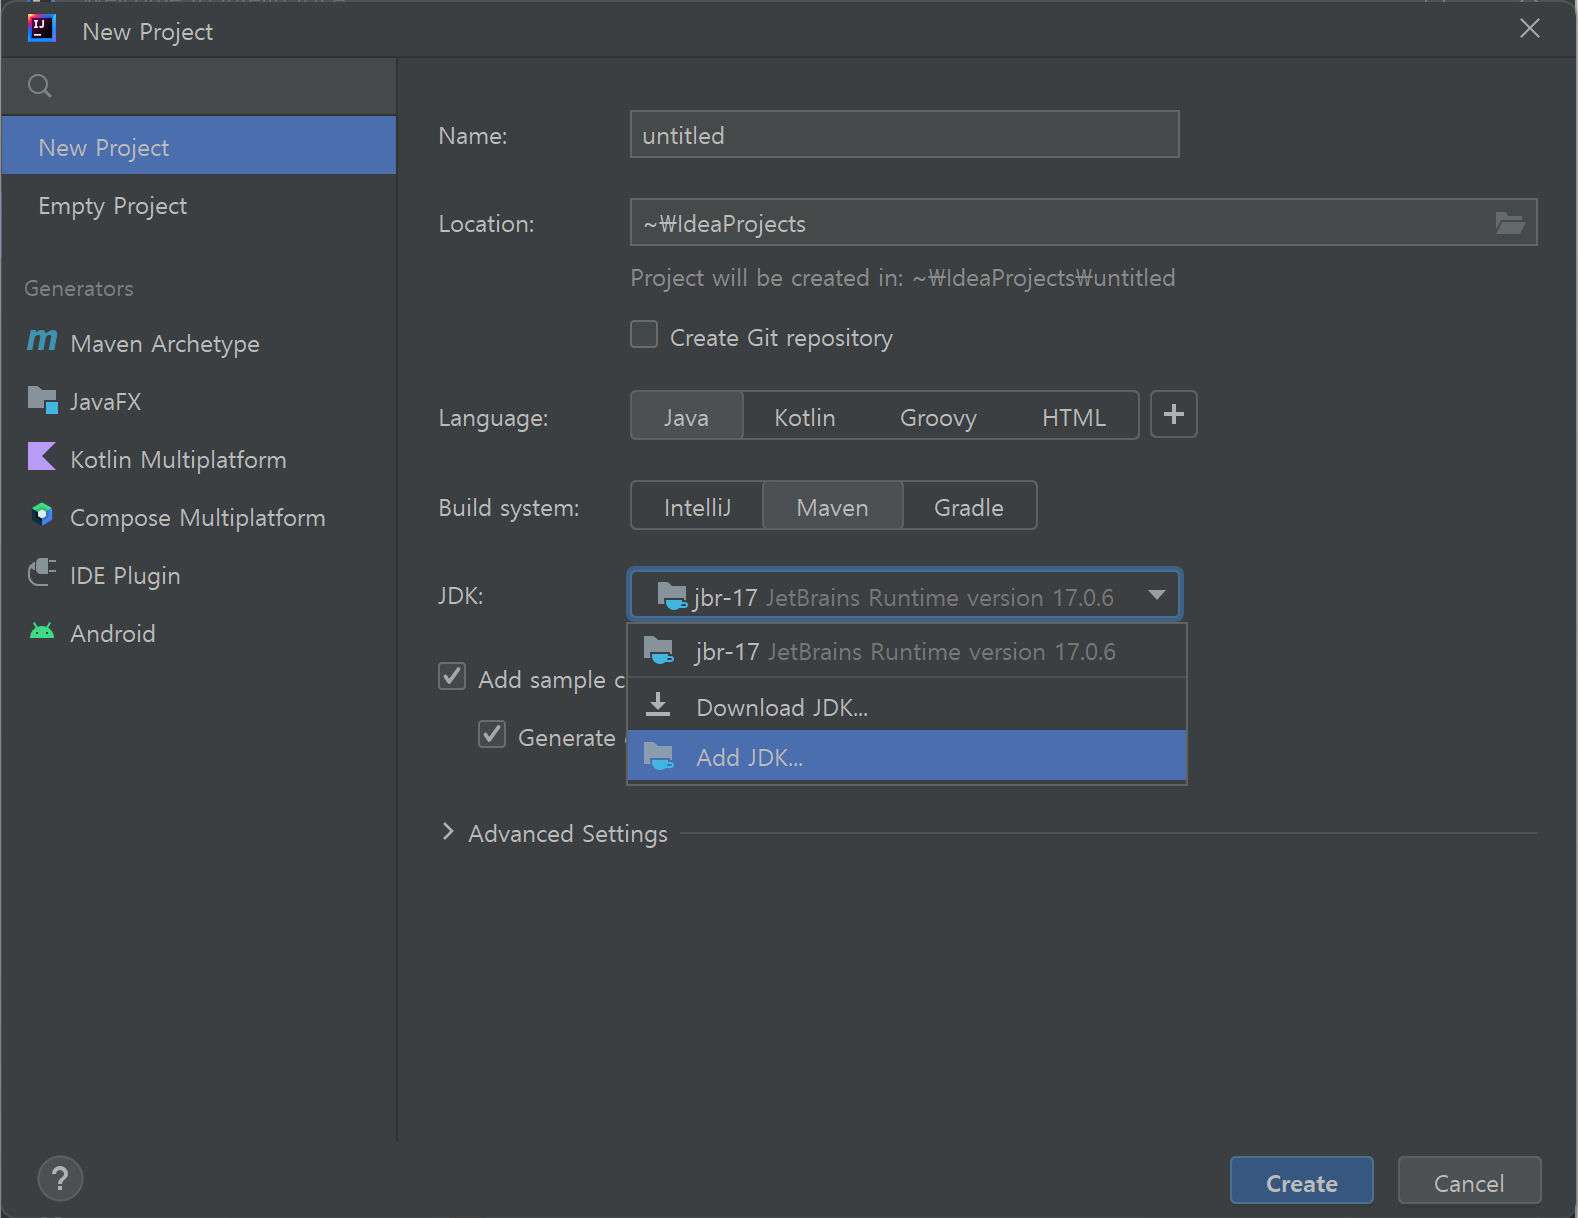This screenshot has width=1578, height=1218.
Task: Open help with the question mark icon
Action: tap(60, 1179)
